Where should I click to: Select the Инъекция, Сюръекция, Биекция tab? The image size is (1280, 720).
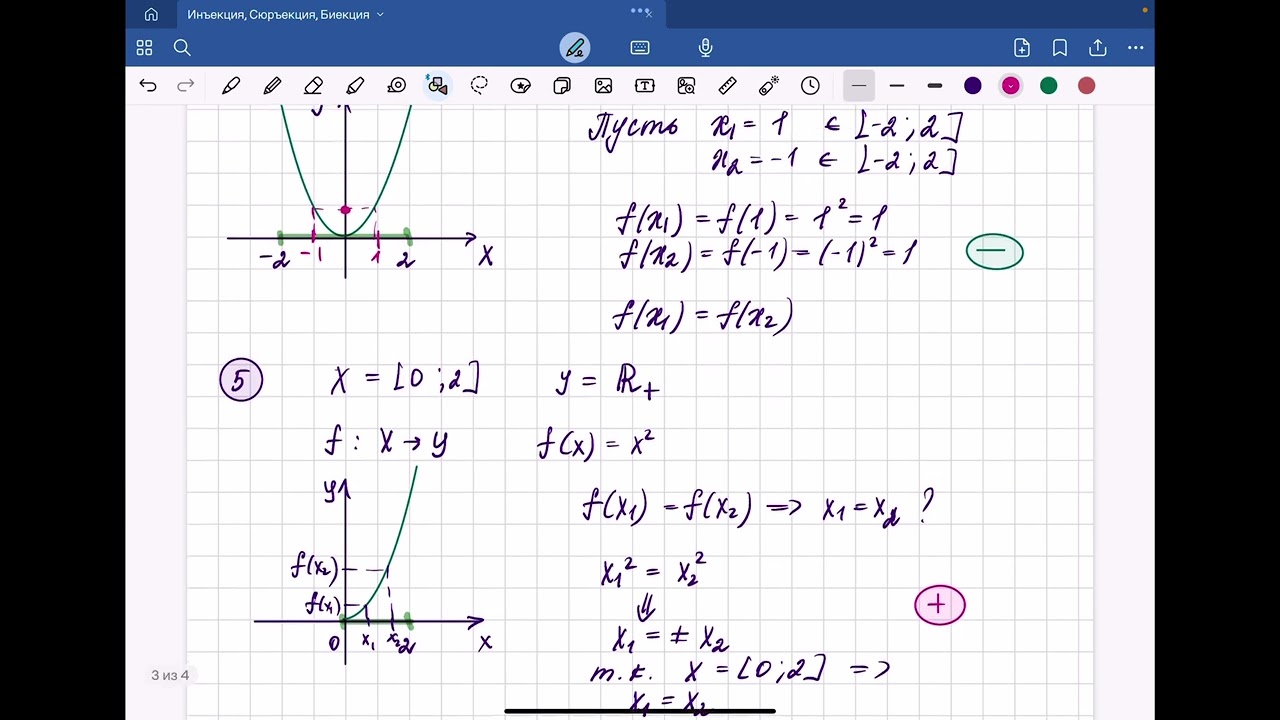pyautogui.click(x=278, y=15)
